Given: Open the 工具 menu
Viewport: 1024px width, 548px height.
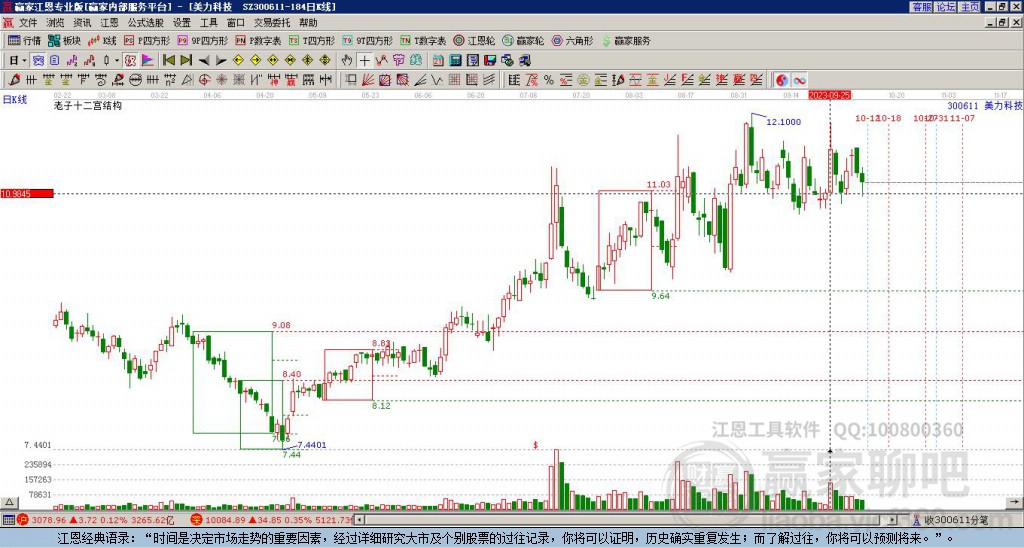Looking at the screenshot, I should [209, 23].
